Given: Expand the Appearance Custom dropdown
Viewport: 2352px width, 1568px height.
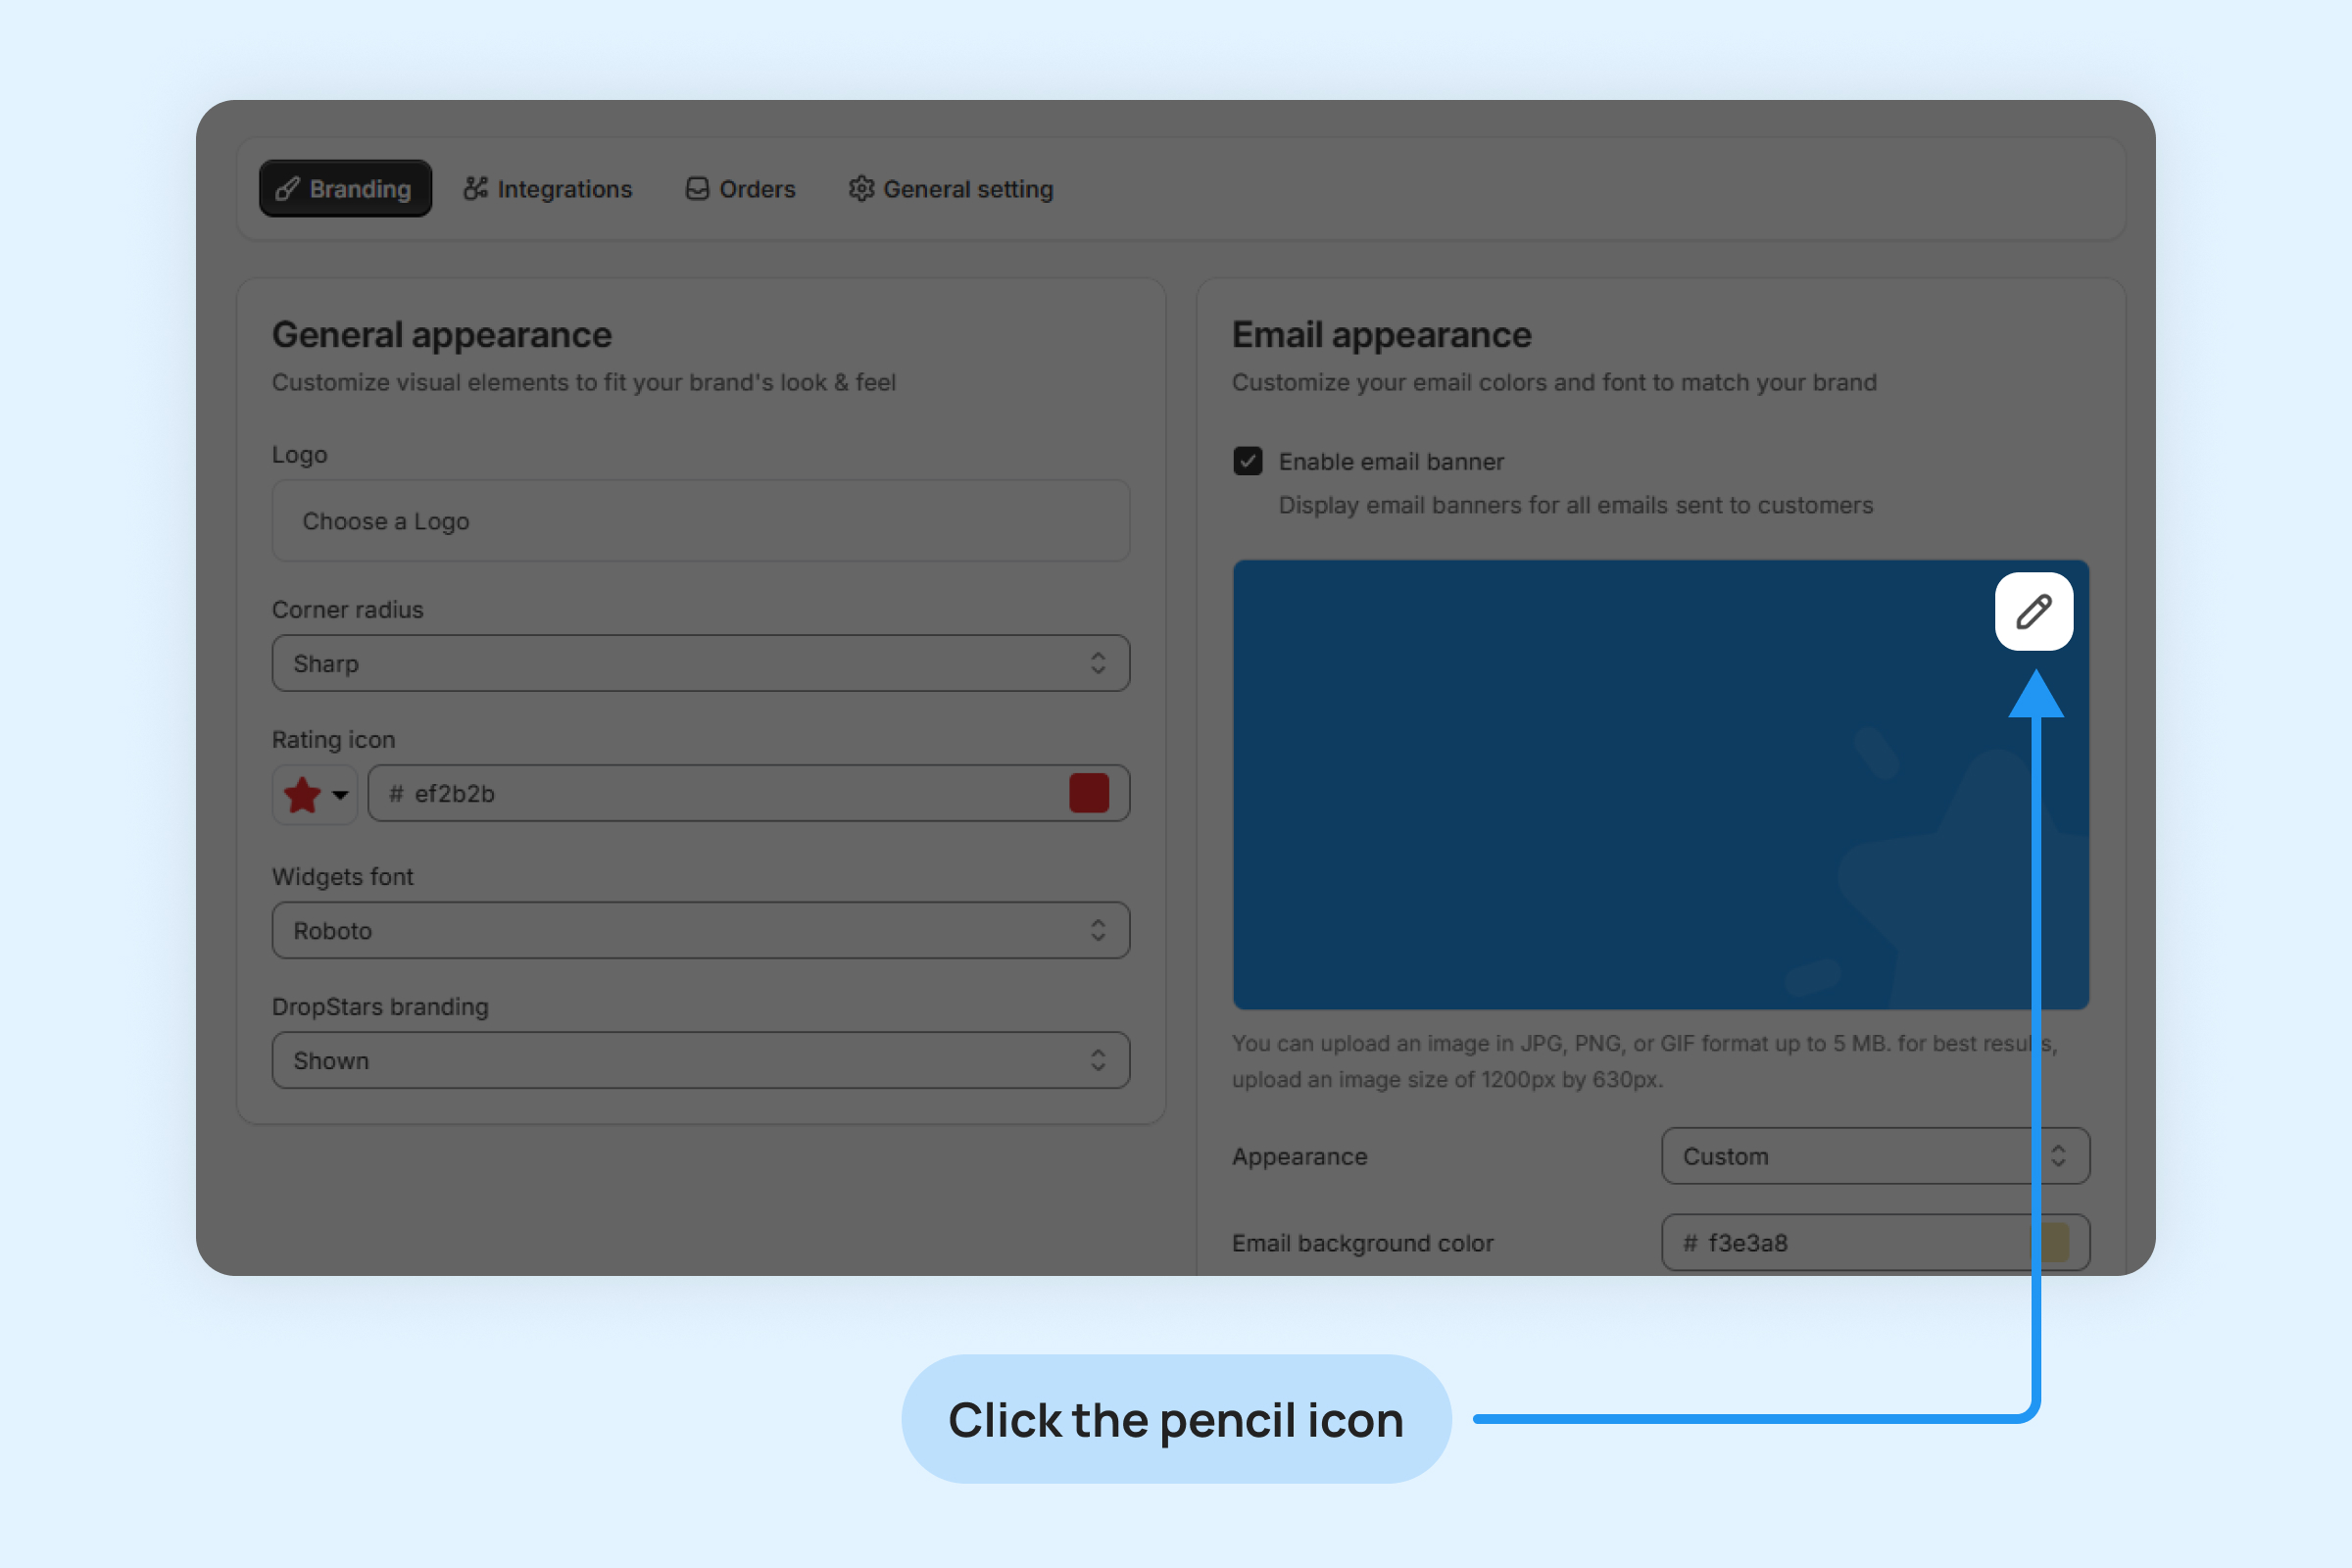Looking at the screenshot, I should (x=1874, y=1156).
